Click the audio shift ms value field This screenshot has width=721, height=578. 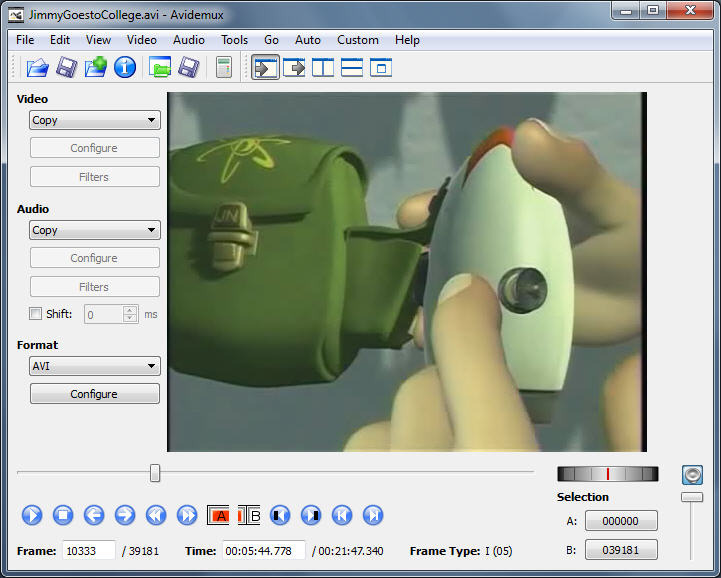click(x=104, y=315)
